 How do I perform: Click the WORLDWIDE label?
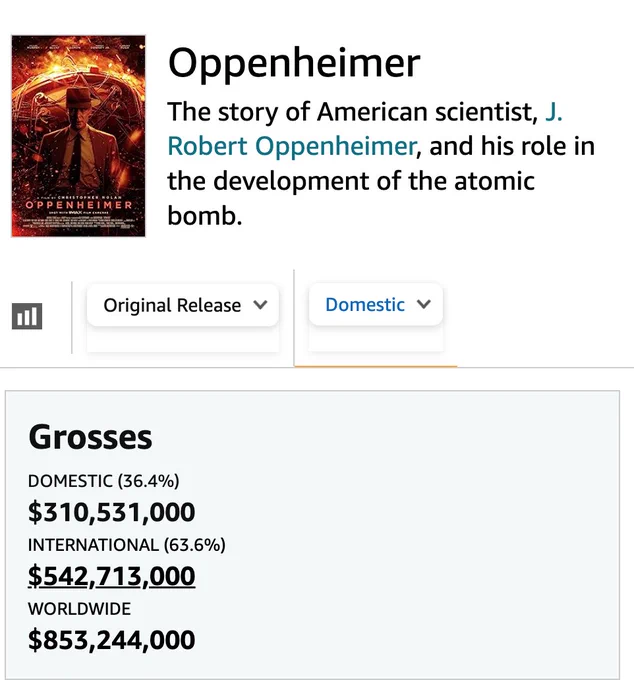pos(79,609)
